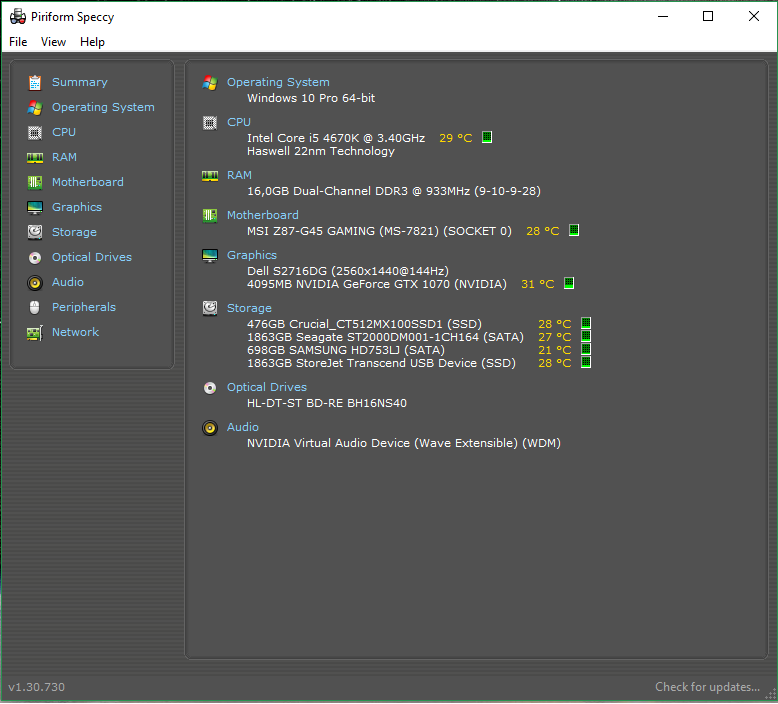Follow the CPU heading link in main panel
This screenshot has width=778, height=704.
(239, 122)
